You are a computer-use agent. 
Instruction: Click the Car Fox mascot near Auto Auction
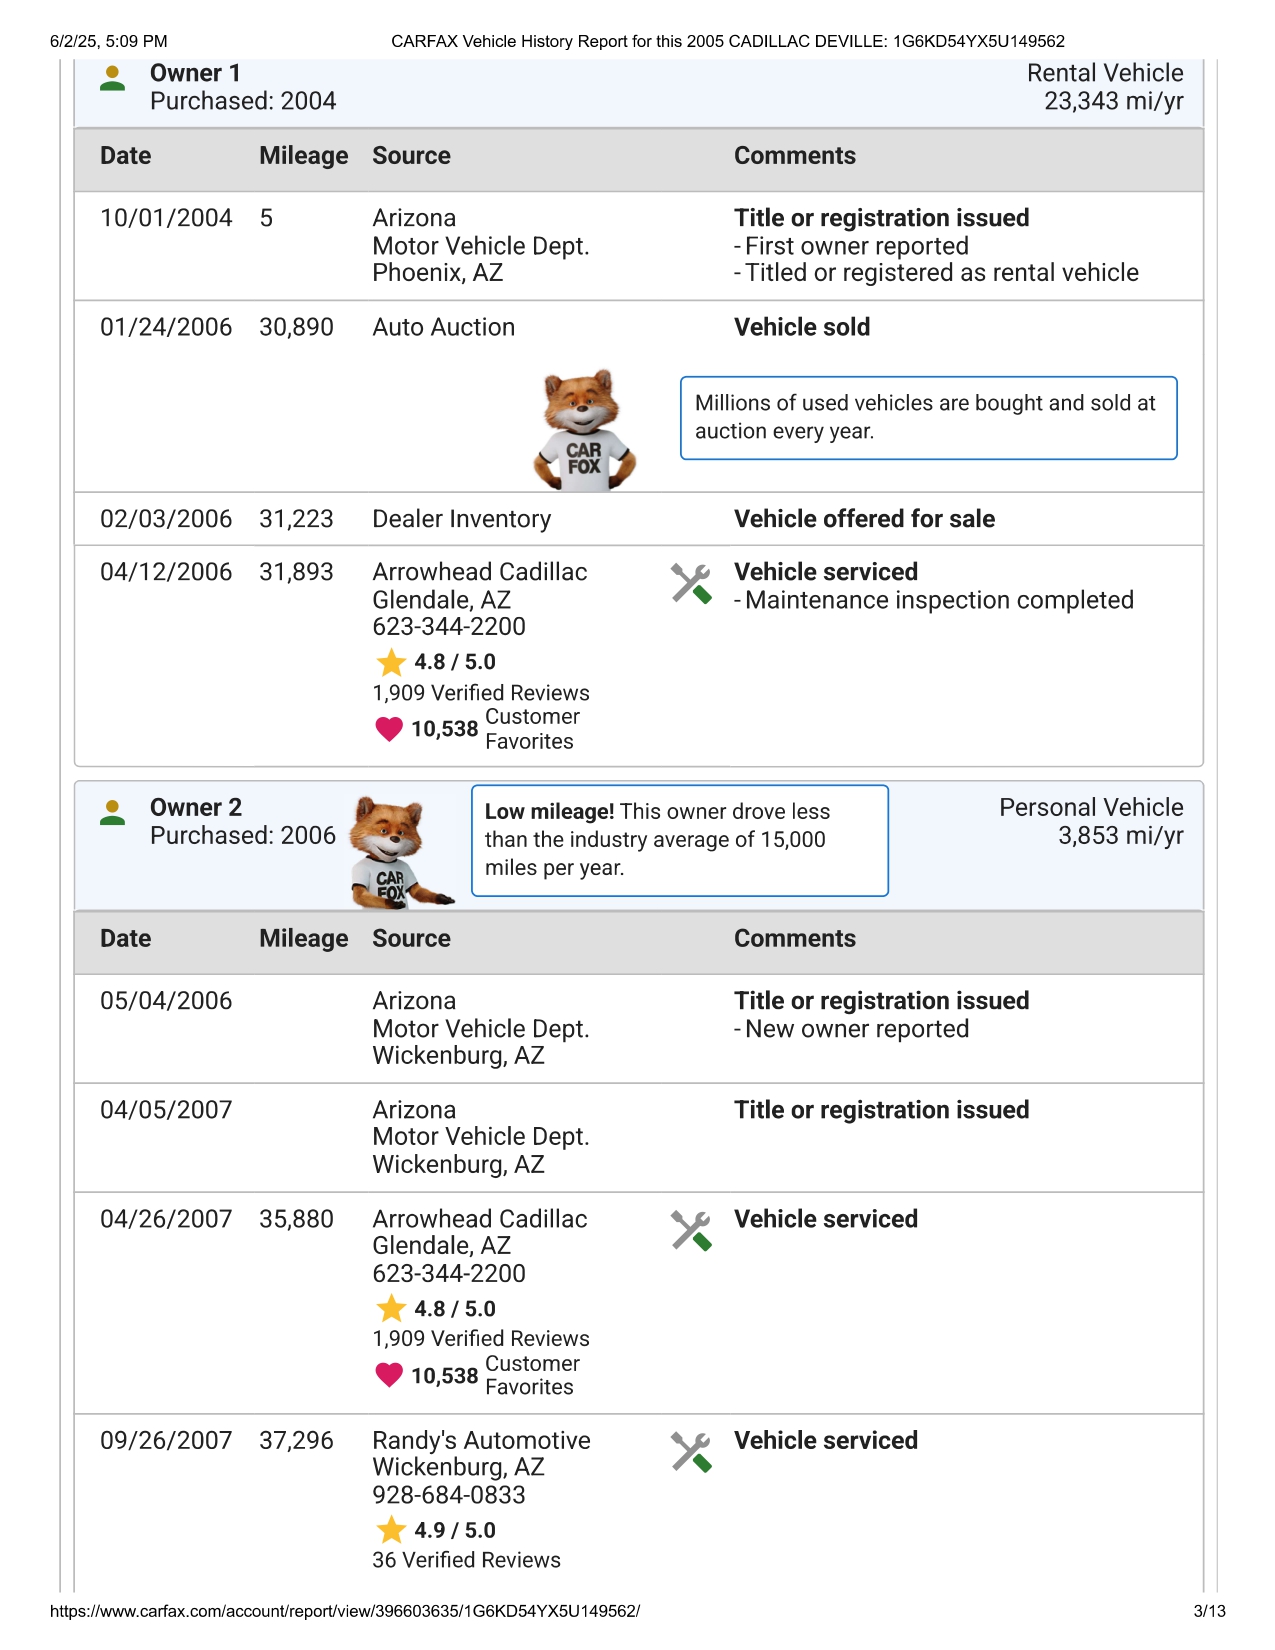point(585,431)
